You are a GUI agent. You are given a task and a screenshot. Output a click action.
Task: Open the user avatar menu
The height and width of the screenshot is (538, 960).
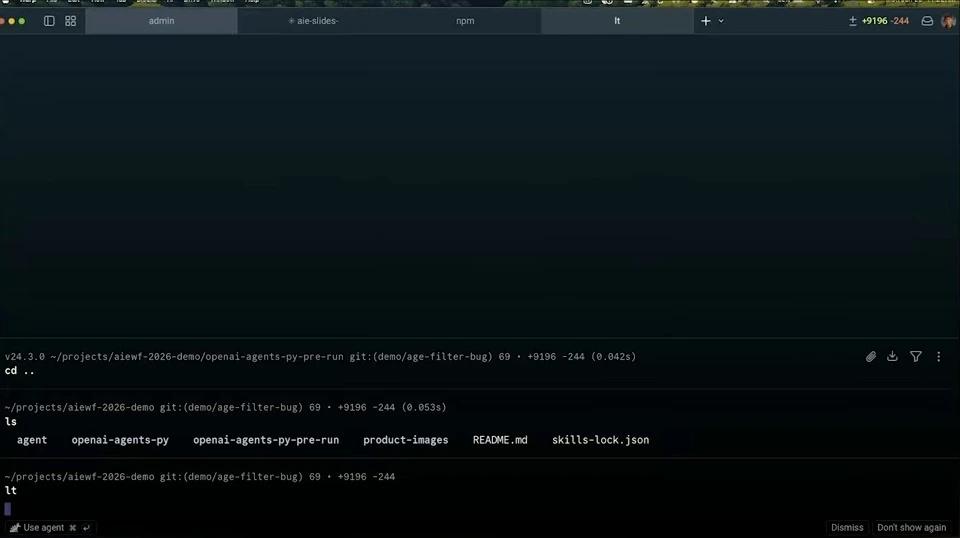948,21
